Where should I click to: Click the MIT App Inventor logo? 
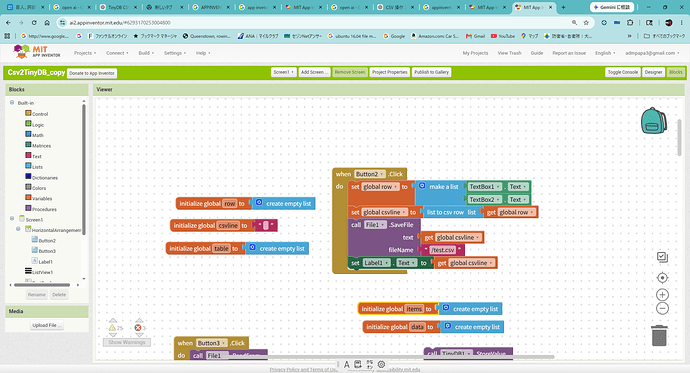[37, 51]
